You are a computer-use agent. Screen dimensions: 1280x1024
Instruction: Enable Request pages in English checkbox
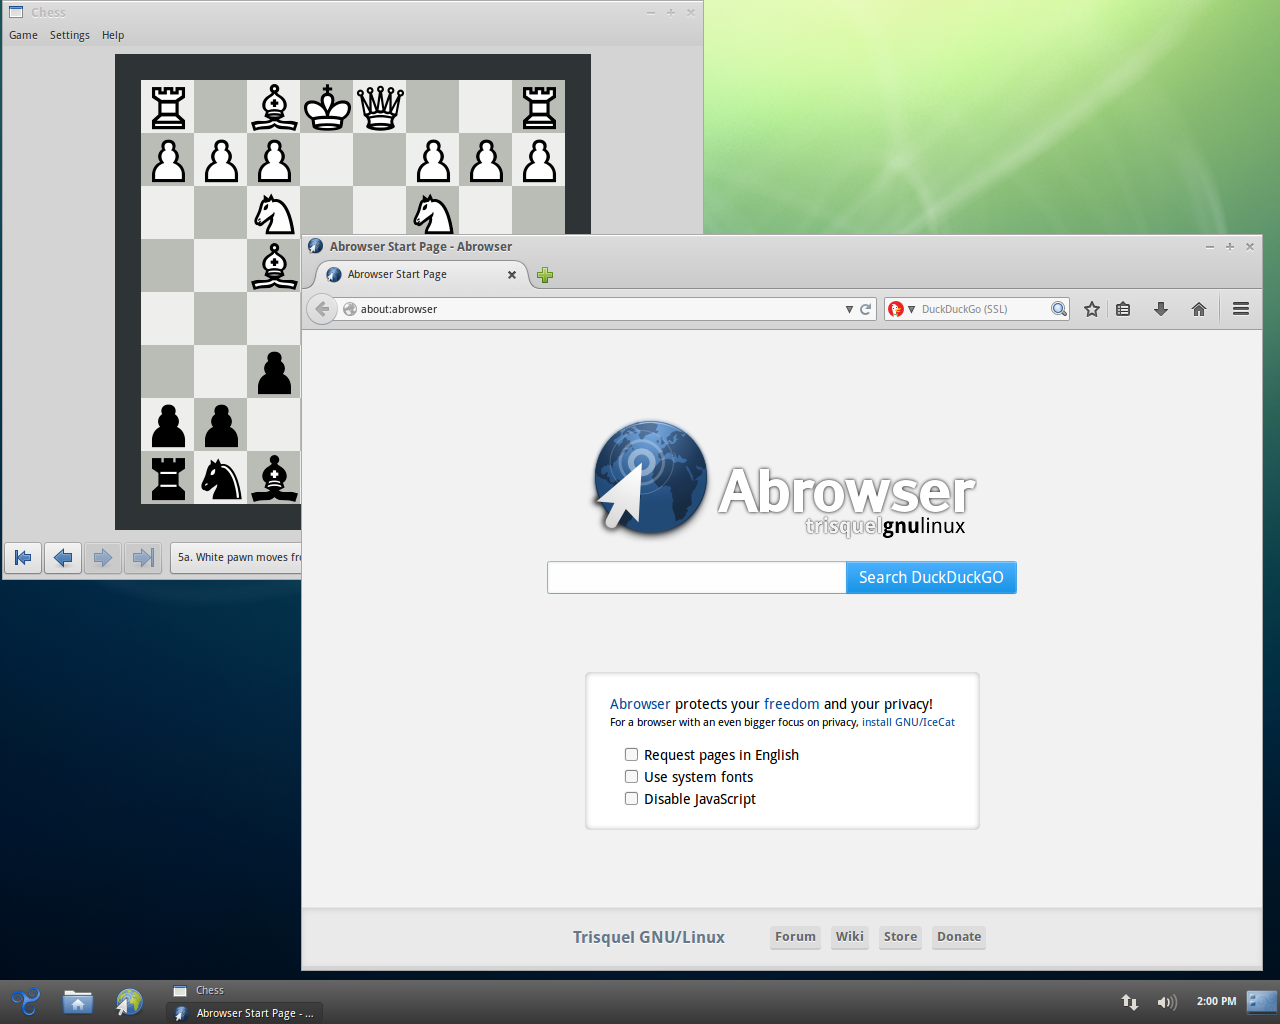[x=631, y=755]
